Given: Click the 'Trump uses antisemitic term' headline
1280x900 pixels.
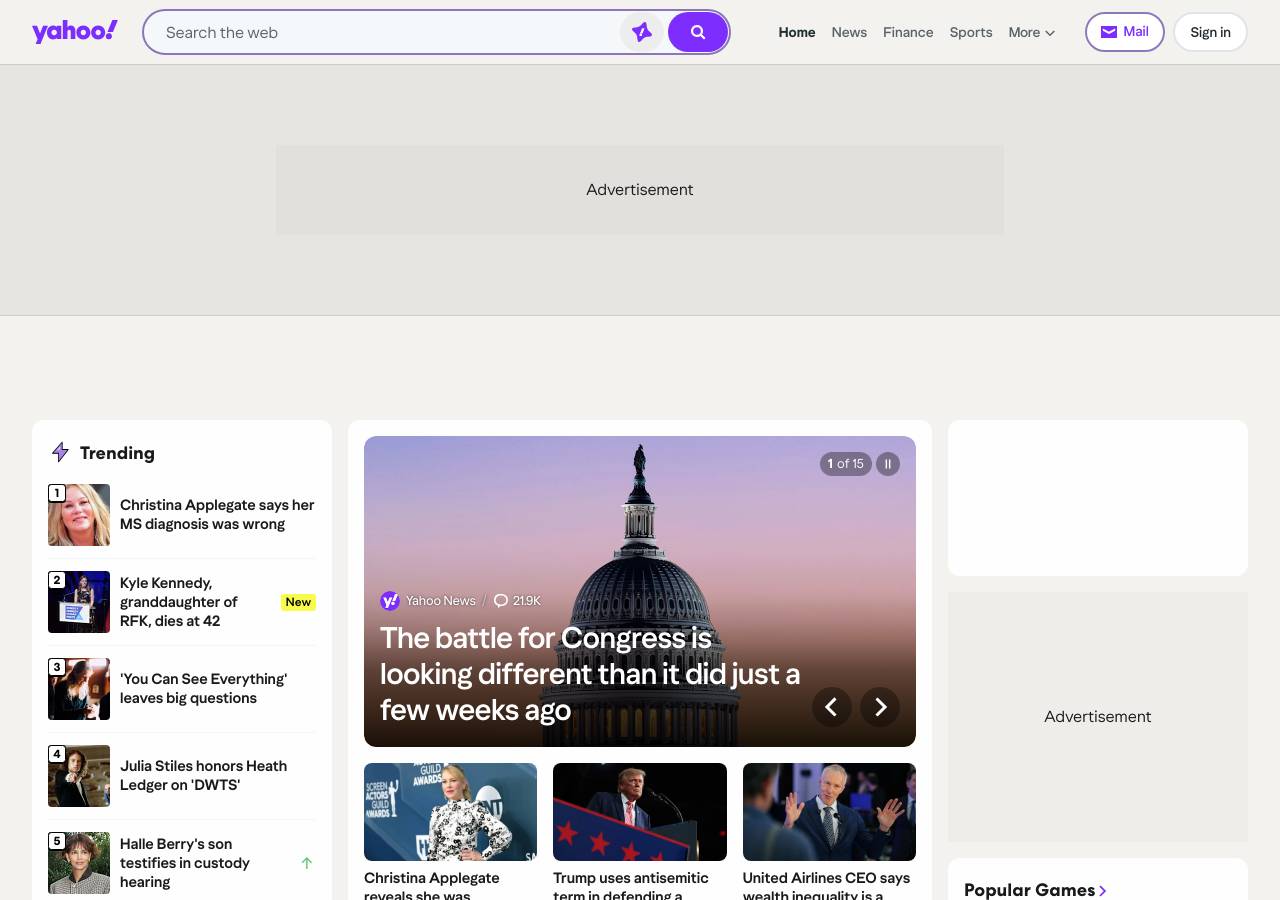Looking at the screenshot, I should [x=631, y=885].
